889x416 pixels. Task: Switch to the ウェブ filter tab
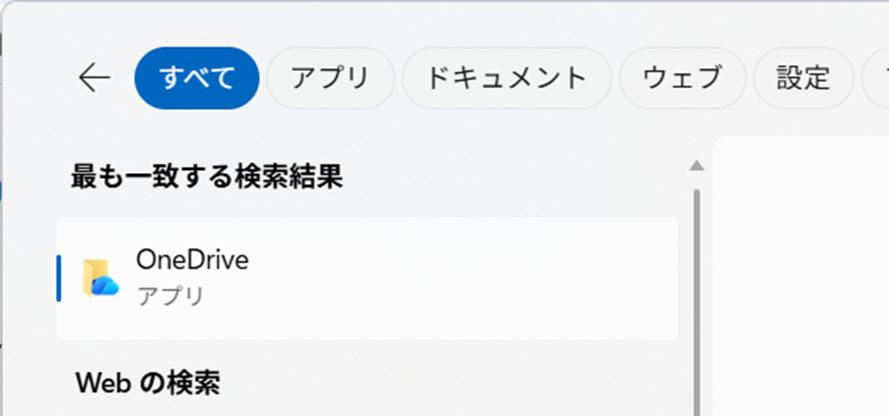tap(682, 77)
